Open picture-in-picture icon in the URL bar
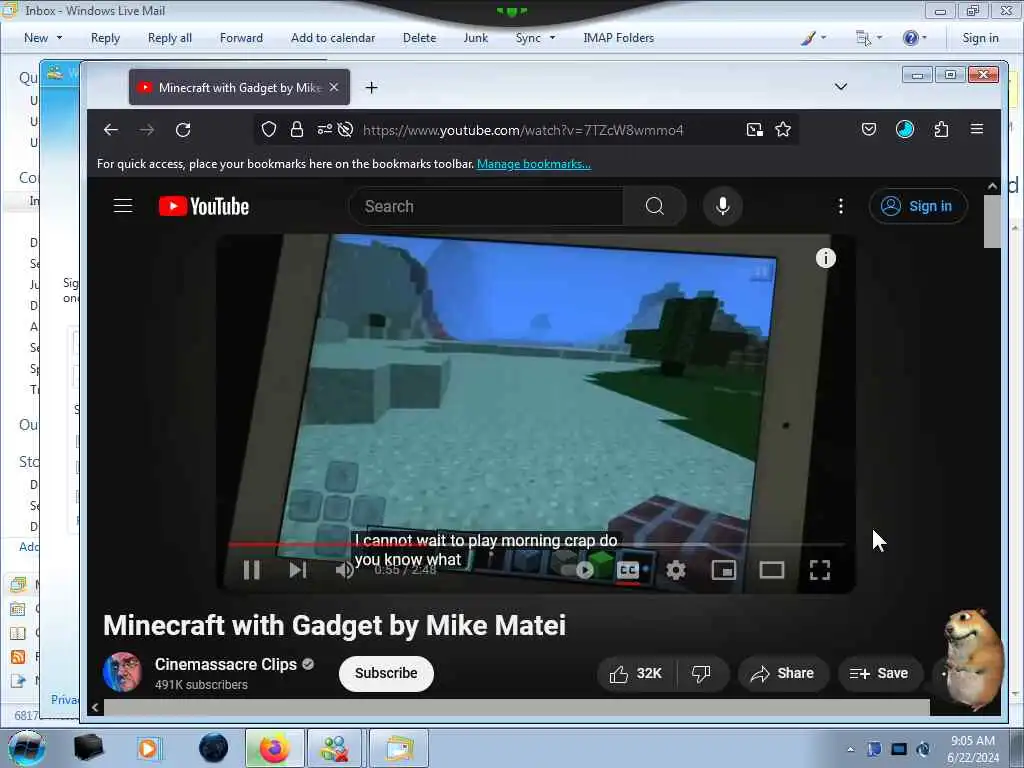Image resolution: width=1024 pixels, height=768 pixels. click(755, 129)
